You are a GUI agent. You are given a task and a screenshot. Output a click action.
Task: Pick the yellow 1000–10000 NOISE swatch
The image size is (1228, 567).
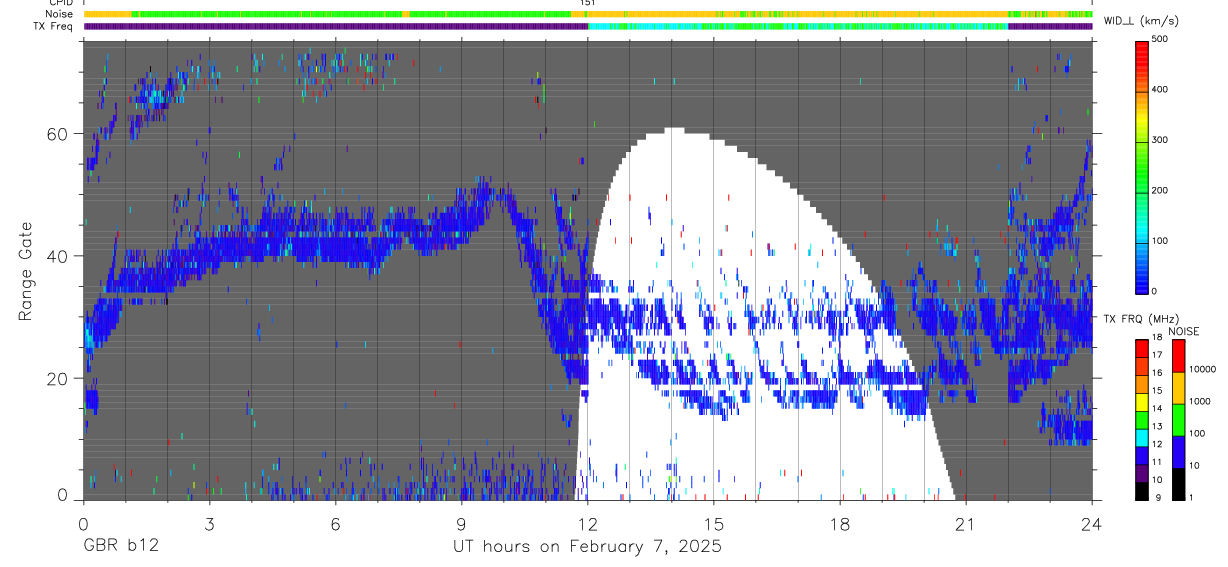[x=1177, y=388]
